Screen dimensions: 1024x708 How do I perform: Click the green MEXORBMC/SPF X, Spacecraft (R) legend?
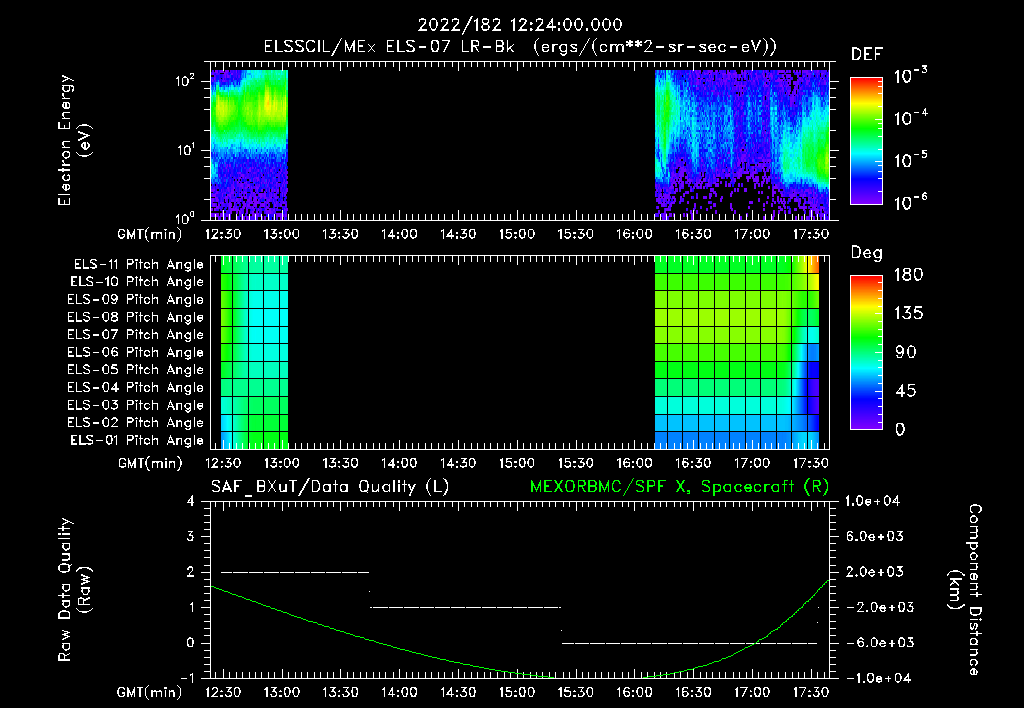tap(679, 487)
